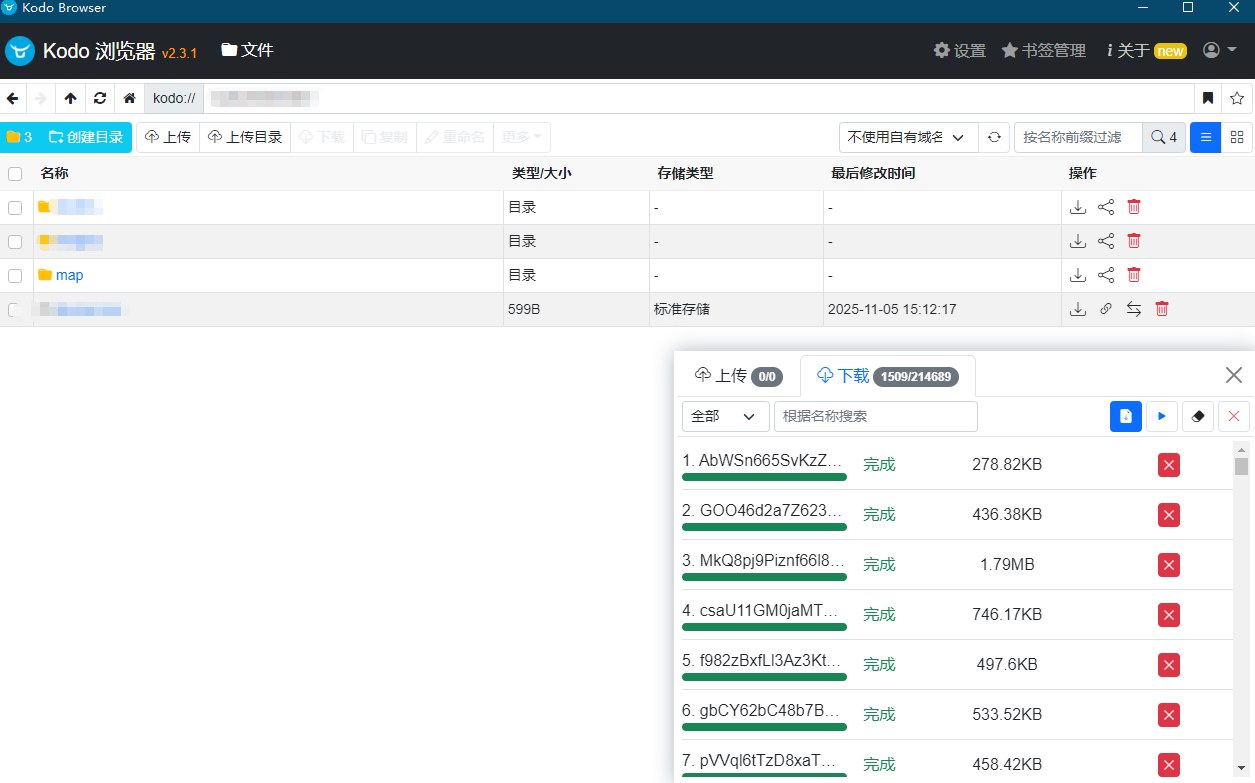Copy link of the 599B file
The image size is (1255, 783).
pyautogui.click(x=1105, y=309)
